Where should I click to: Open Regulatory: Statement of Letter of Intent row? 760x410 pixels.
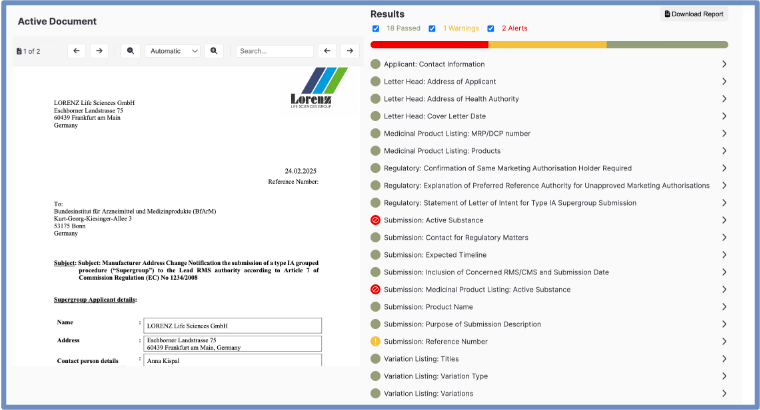click(549, 203)
